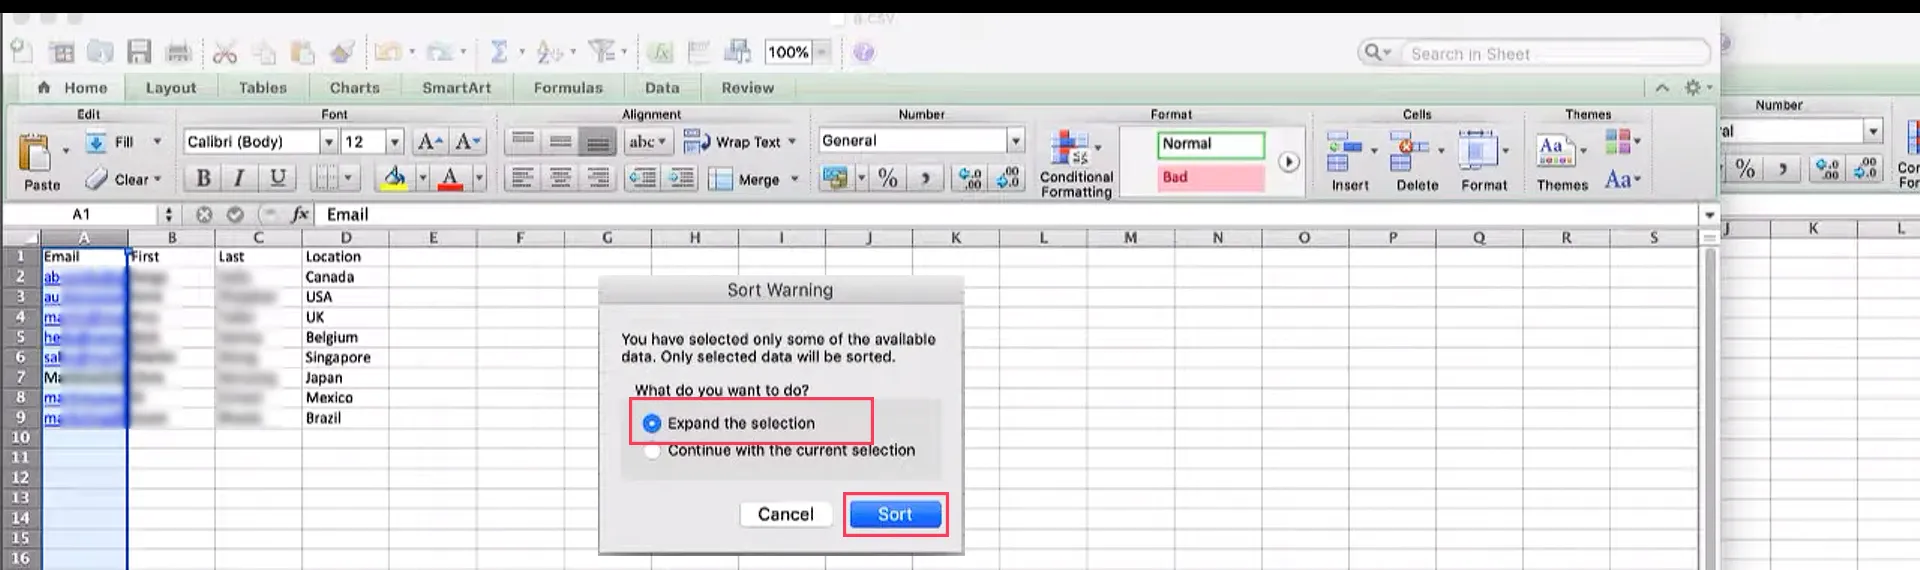Align text right icon
1920x570 pixels.
(598, 178)
